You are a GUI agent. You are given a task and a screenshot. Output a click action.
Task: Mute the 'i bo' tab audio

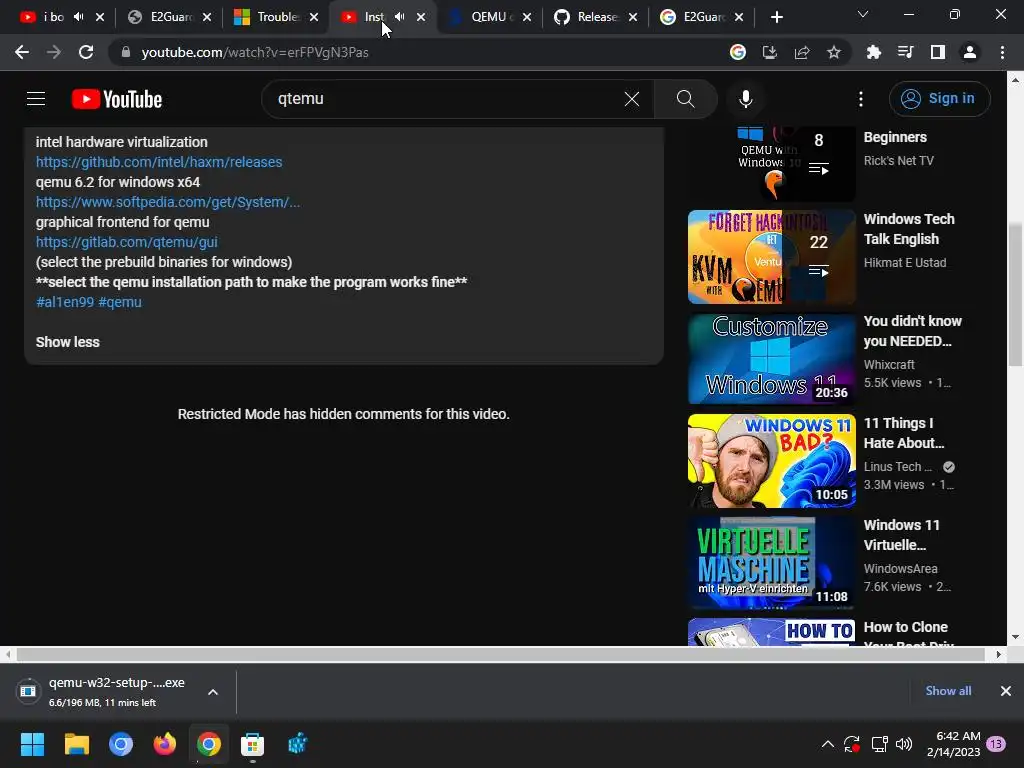point(78,17)
